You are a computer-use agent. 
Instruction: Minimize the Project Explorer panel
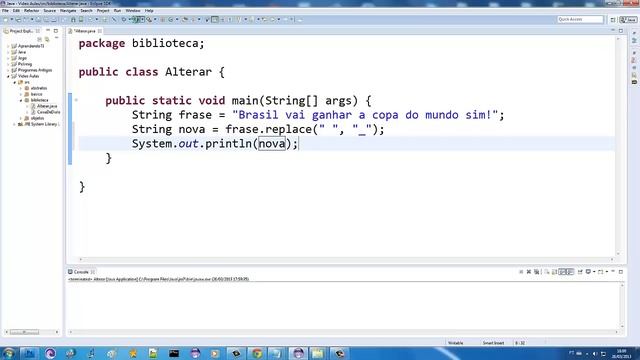click(48, 31)
